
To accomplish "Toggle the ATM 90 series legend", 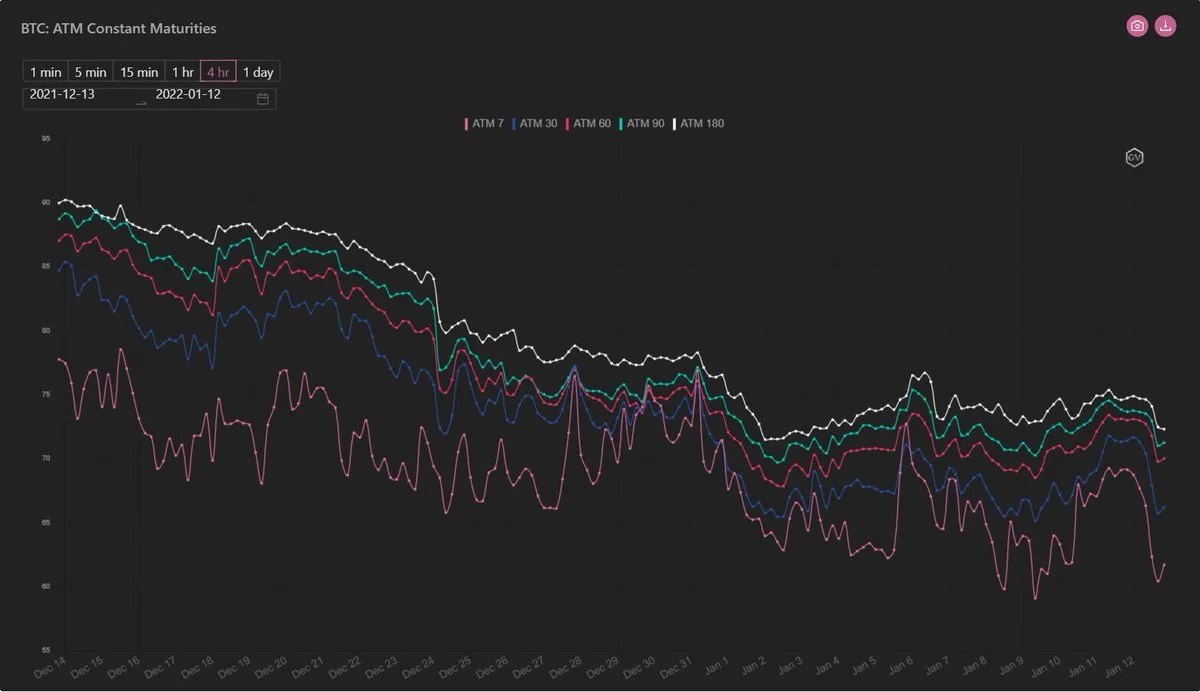I will [642, 124].
